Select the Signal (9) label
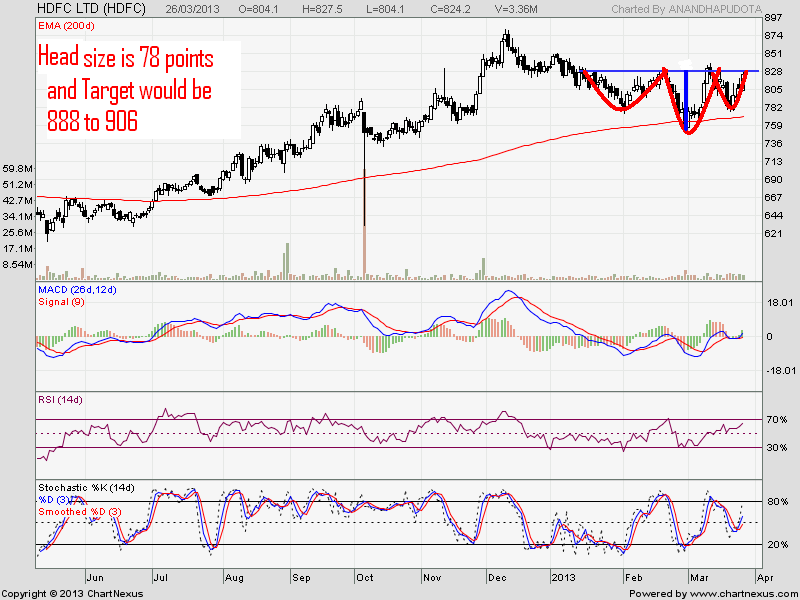800x600 pixels. click(x=61, y=302)
